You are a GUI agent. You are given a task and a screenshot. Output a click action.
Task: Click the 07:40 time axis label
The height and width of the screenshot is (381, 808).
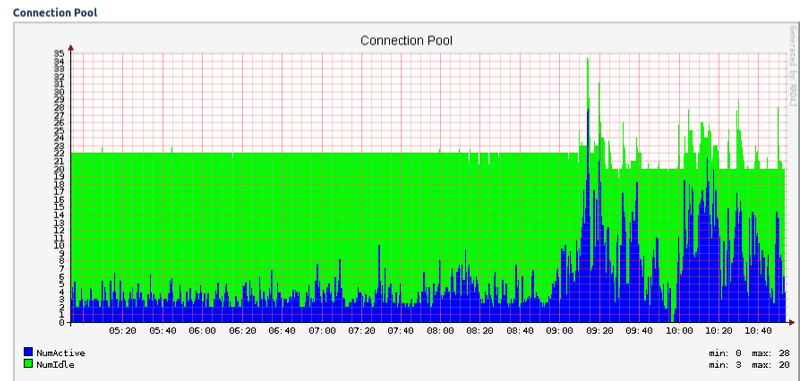[401, 330]
